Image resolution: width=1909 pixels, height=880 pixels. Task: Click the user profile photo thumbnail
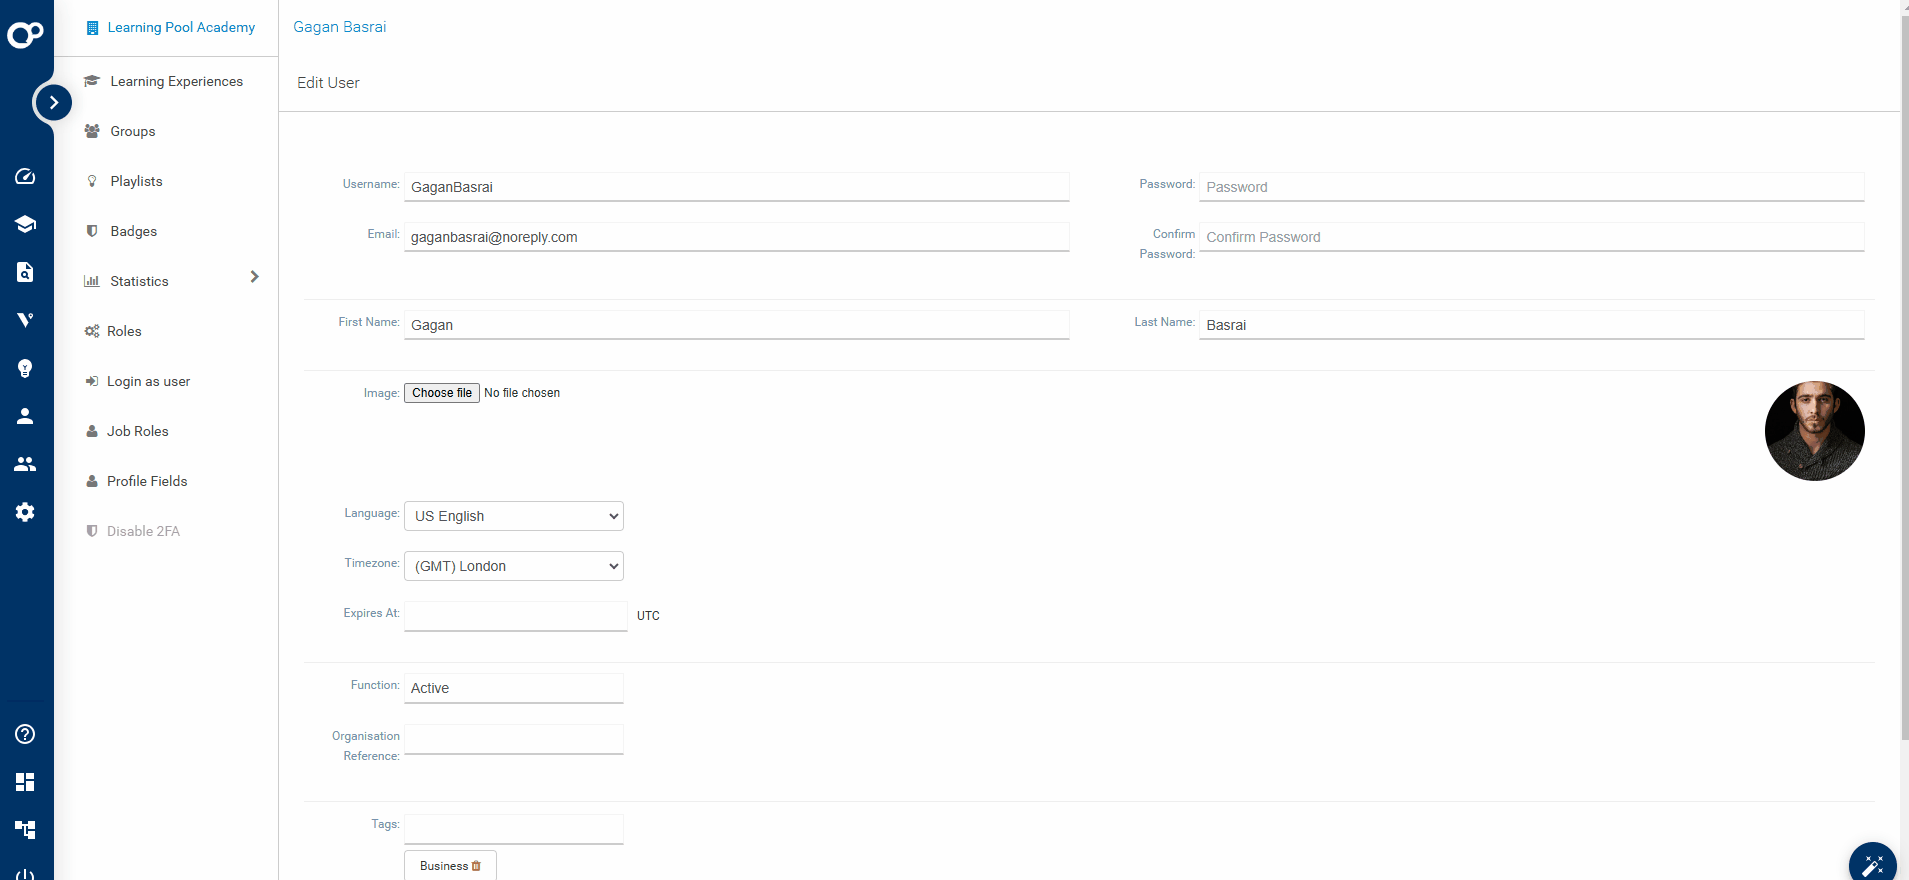[x=1814, y=431]
